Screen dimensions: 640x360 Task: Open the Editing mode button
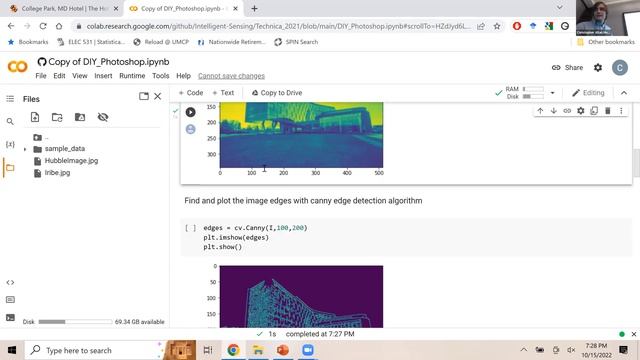pos(588,93)
